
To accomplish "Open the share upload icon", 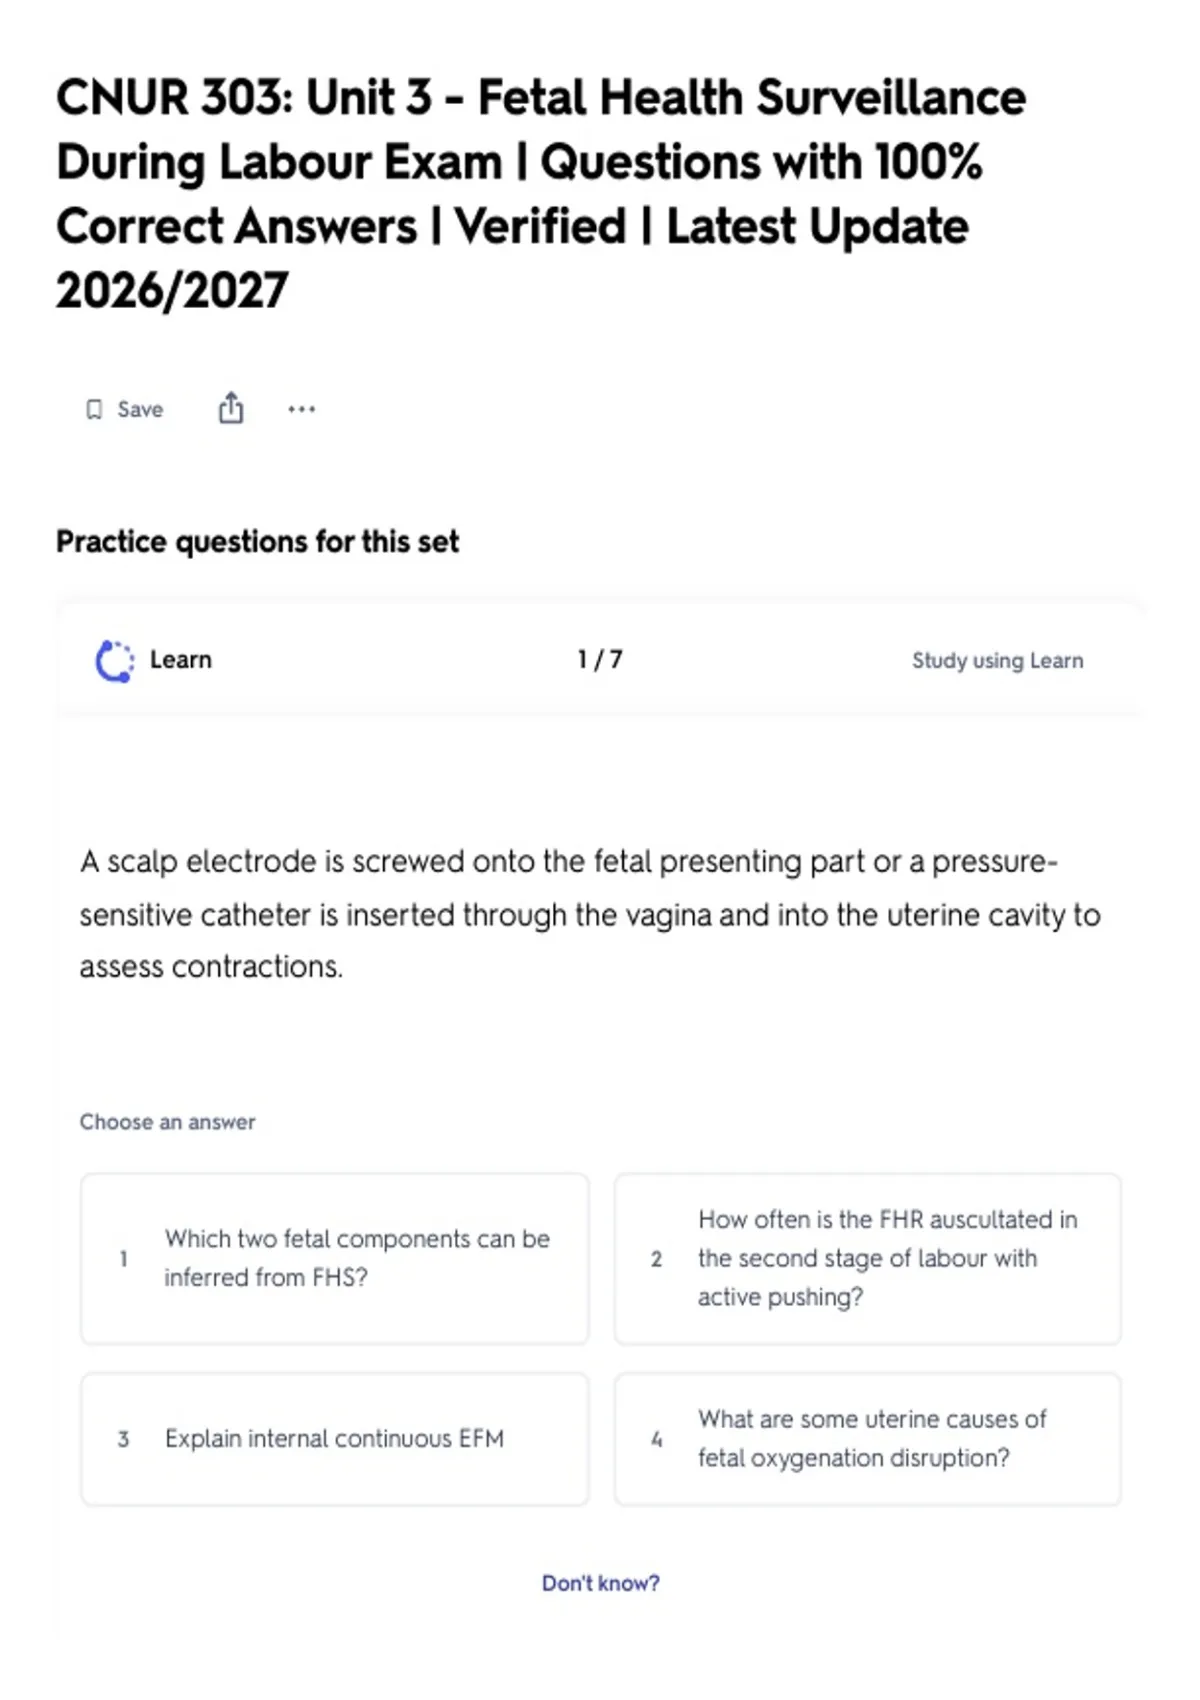I will [x=231, y=408].
